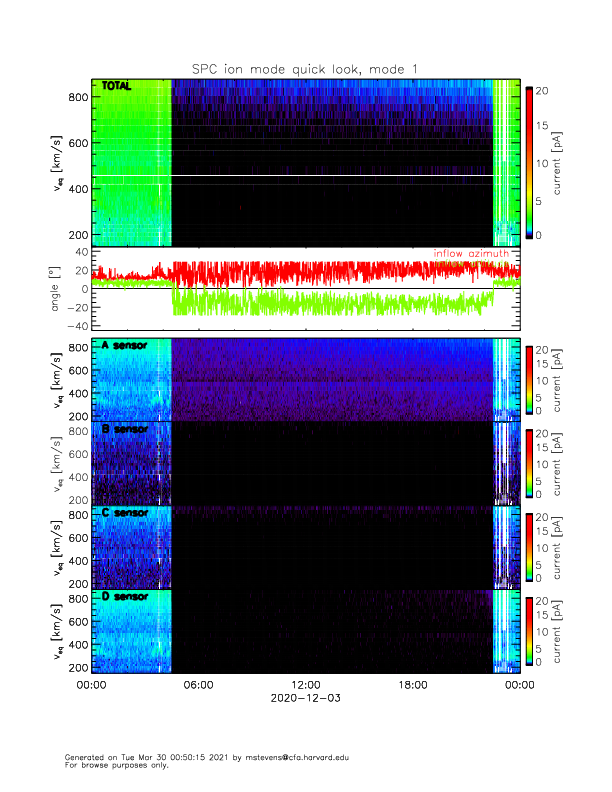The image size is (612, 792).
Task: Click the 'C sensor' panel label
Action: (x=124, y=513)
